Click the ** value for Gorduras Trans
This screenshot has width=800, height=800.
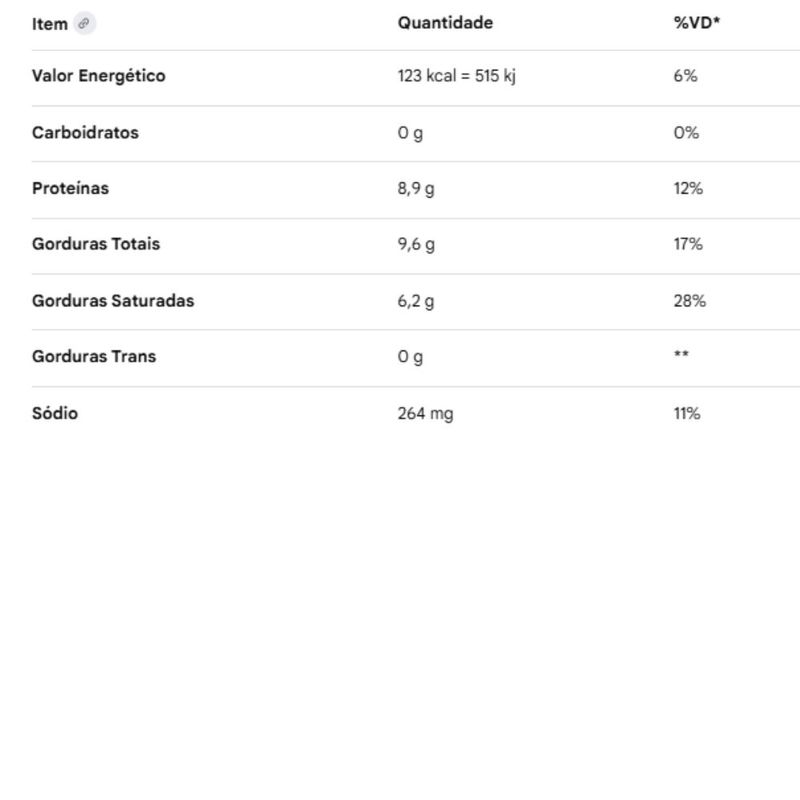coord(681,355)
